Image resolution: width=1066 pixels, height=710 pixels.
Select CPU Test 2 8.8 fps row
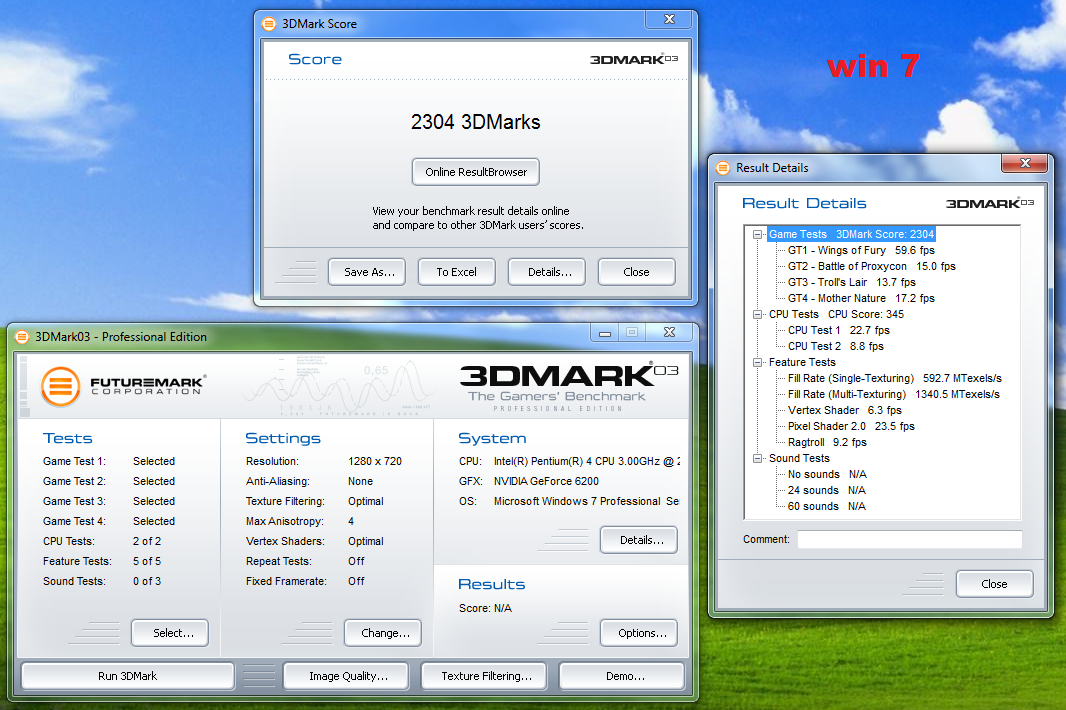(836, 346)
